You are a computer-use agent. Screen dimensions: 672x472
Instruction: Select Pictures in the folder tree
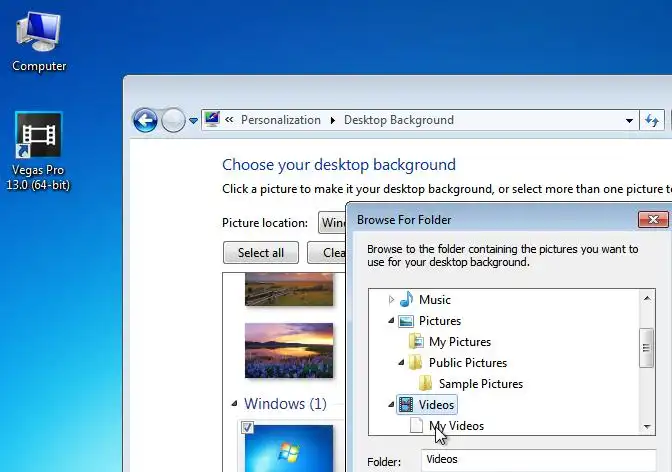pos(440,321)
